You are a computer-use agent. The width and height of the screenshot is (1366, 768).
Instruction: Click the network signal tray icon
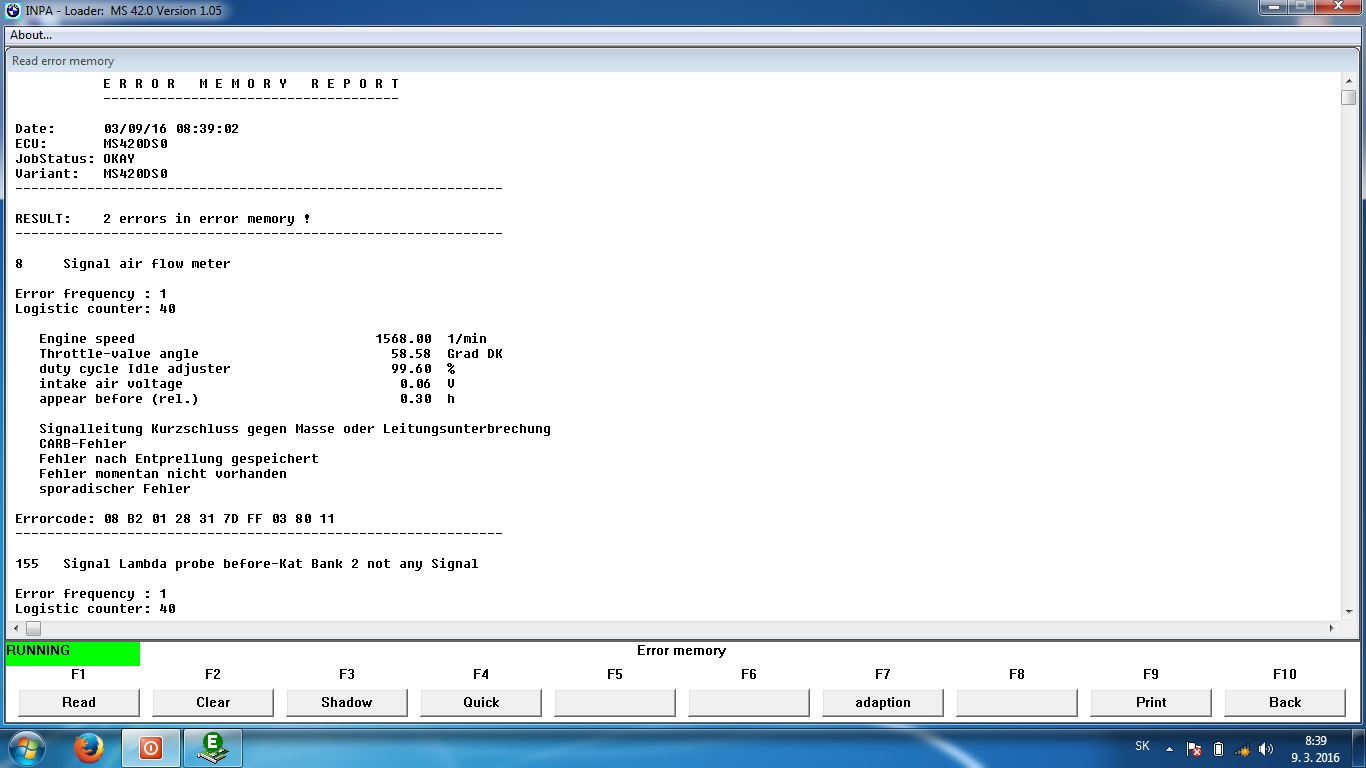1242,749
